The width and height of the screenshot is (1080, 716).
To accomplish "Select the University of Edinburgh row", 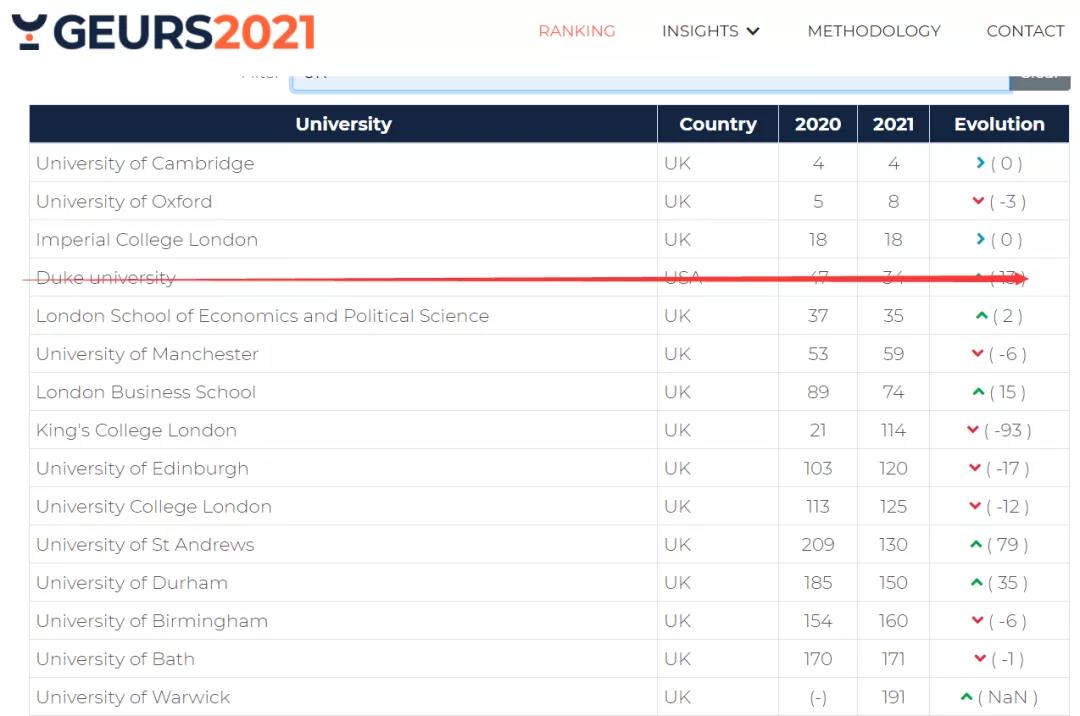I will pos(142,468).
